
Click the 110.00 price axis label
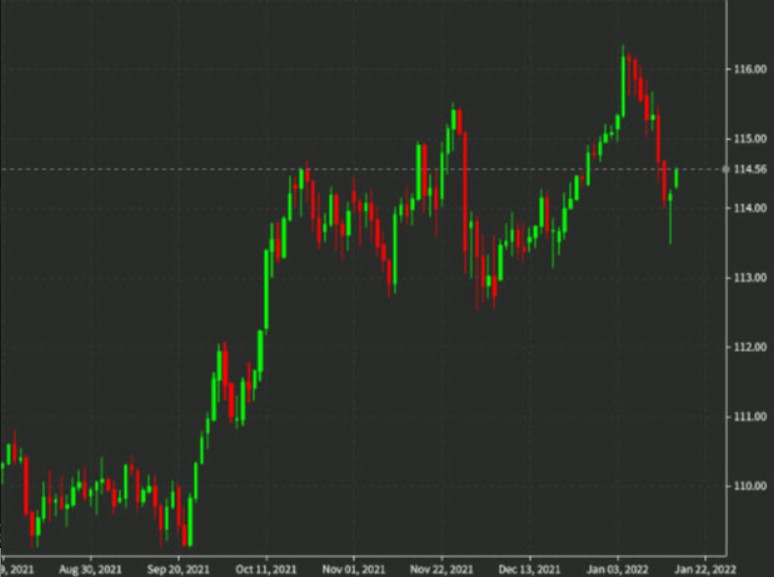point(750,486)
